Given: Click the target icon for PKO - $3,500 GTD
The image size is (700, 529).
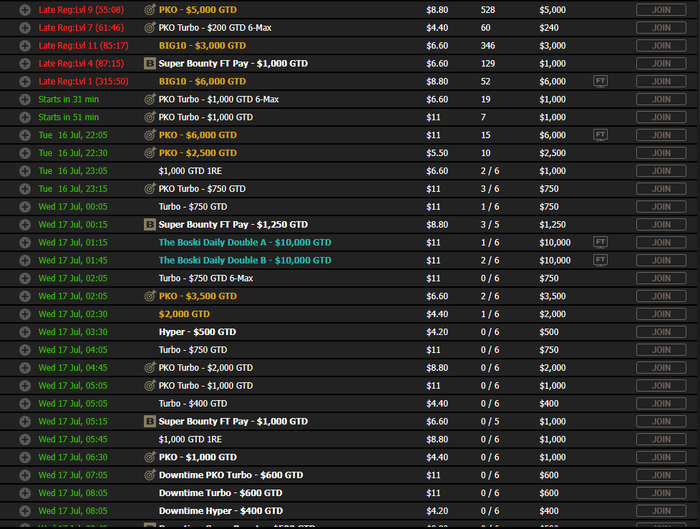Looking at the screenshot, I should coord(150,296).
